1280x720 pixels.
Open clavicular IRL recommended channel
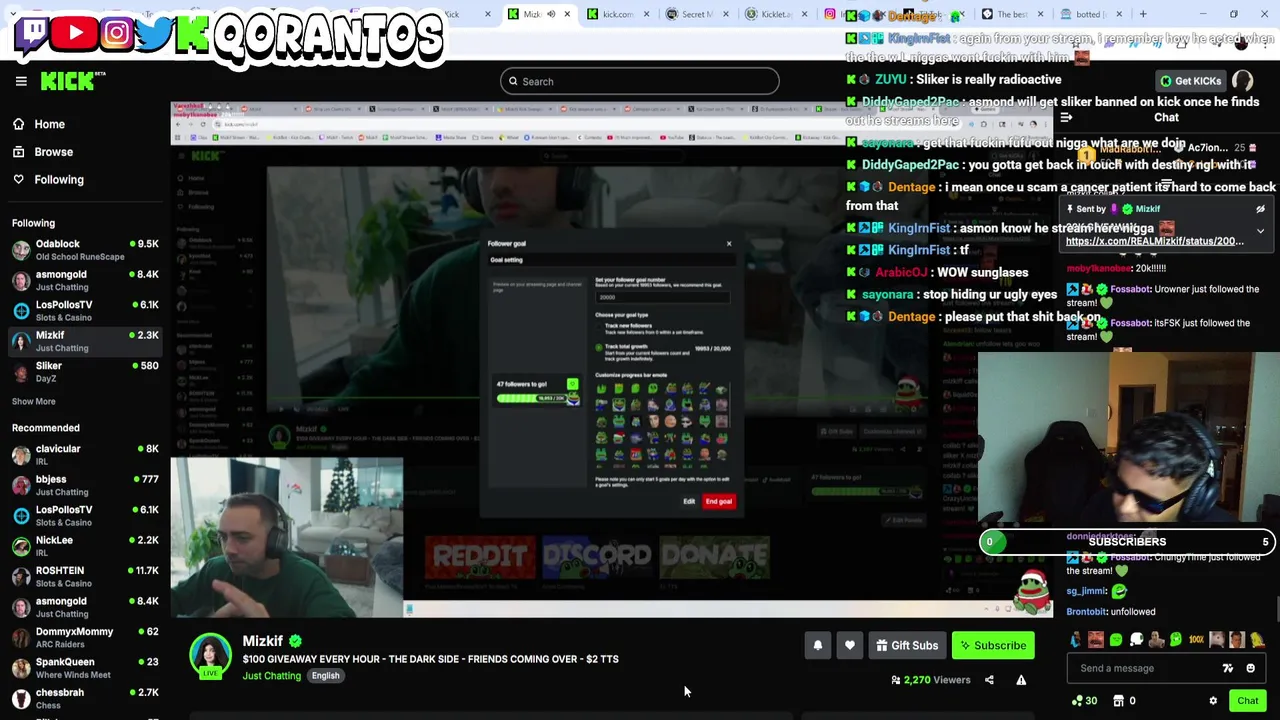(85, 455)
